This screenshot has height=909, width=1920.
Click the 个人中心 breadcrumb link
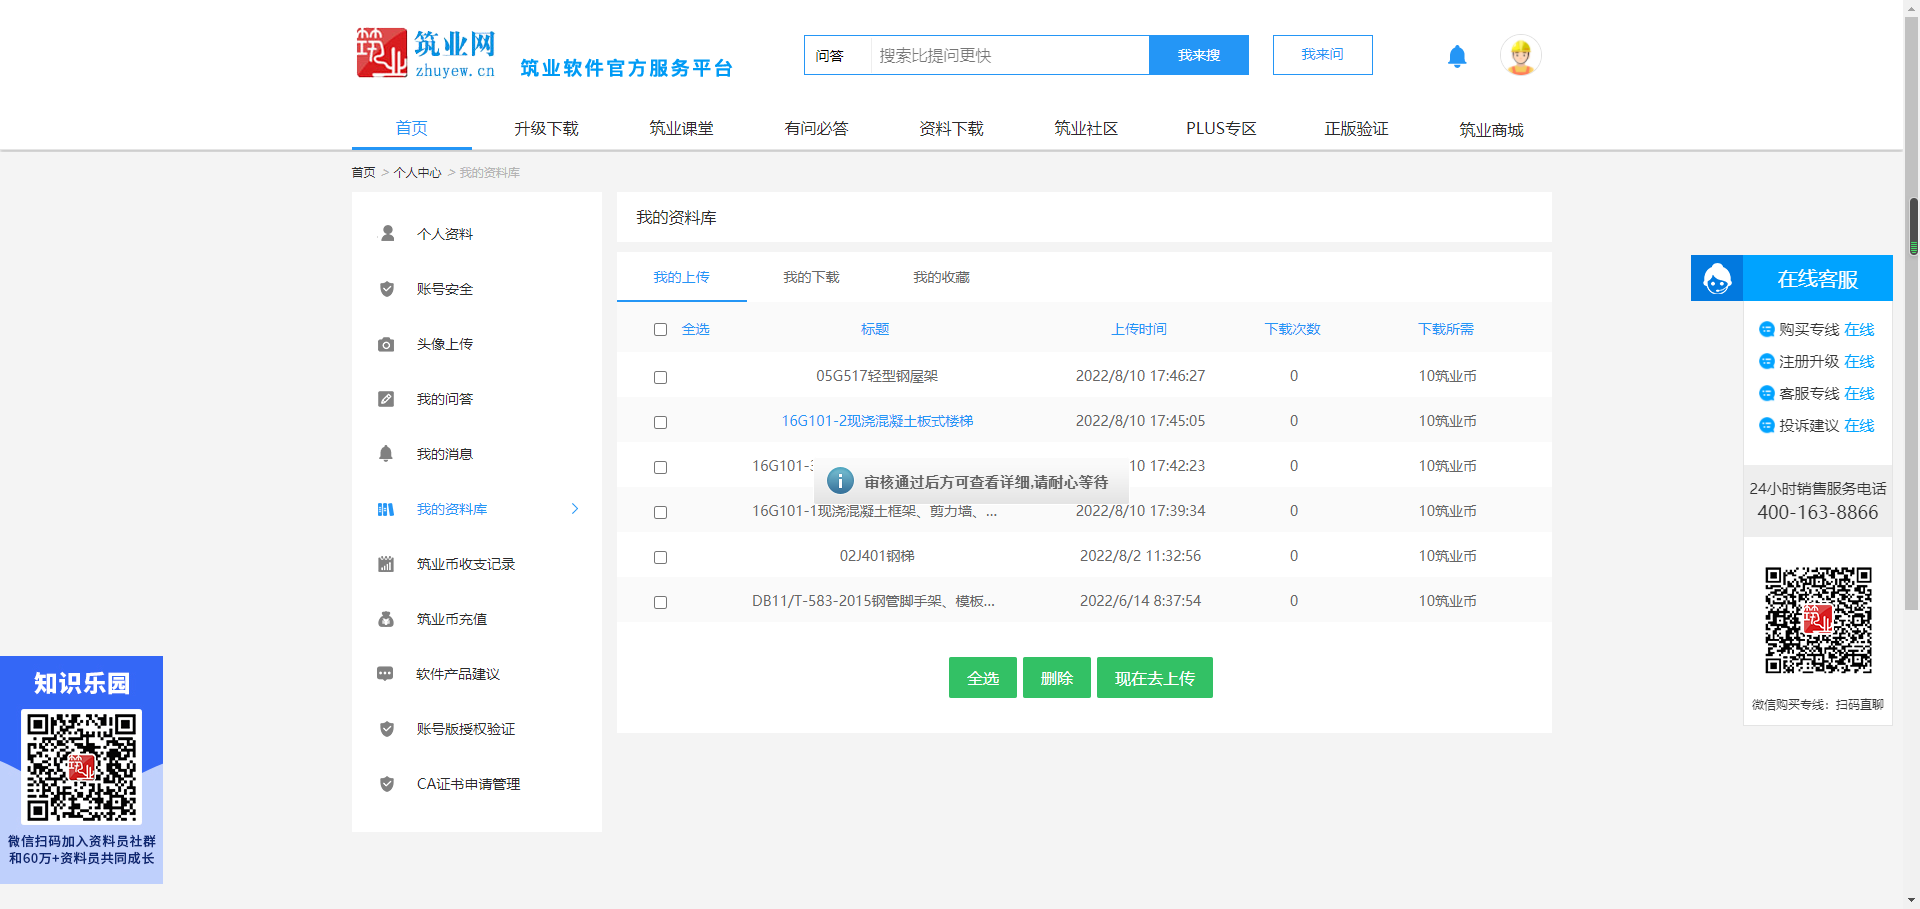[x=417, y=173]
